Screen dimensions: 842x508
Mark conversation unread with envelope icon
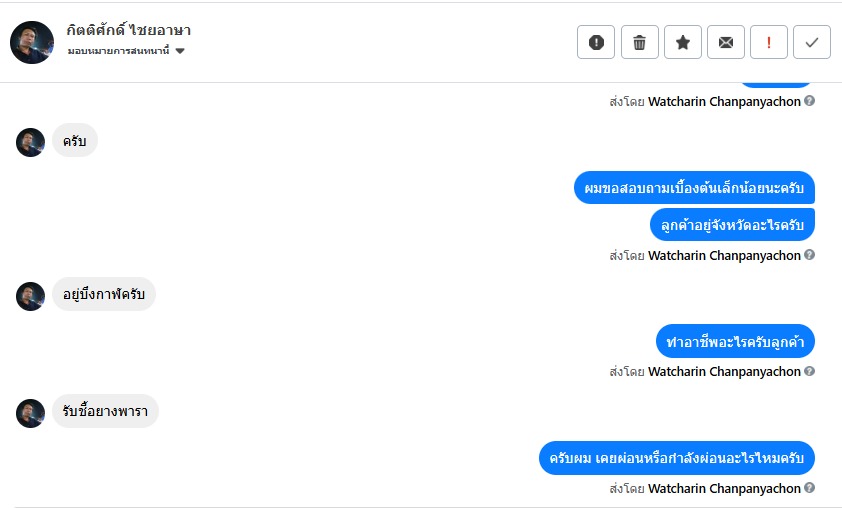tap(726, 42)
